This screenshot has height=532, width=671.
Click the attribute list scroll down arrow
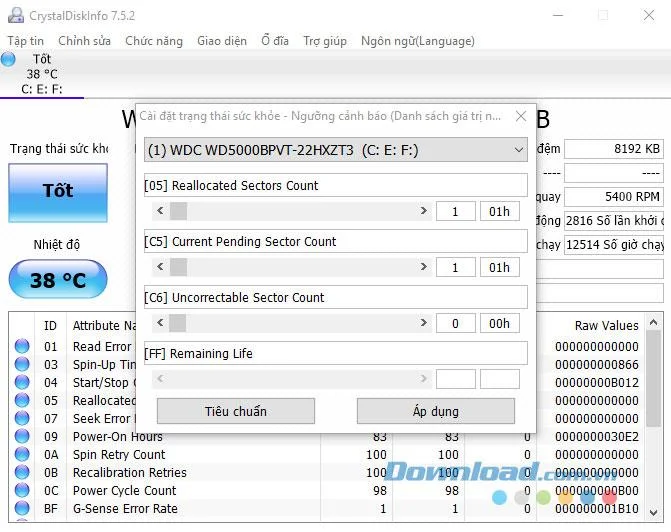(x=653, y=512)
